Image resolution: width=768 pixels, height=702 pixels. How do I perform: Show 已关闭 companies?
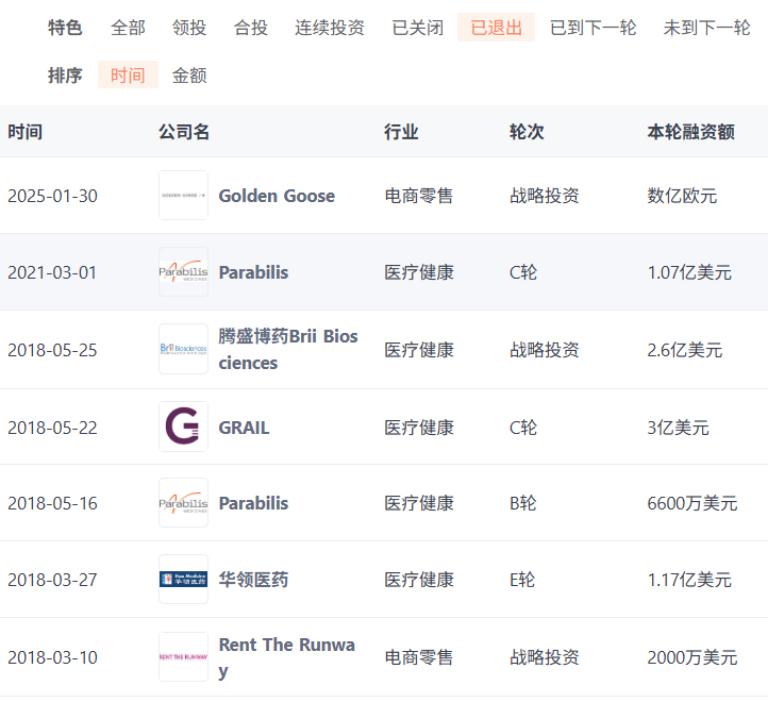[x=418, y=27]
